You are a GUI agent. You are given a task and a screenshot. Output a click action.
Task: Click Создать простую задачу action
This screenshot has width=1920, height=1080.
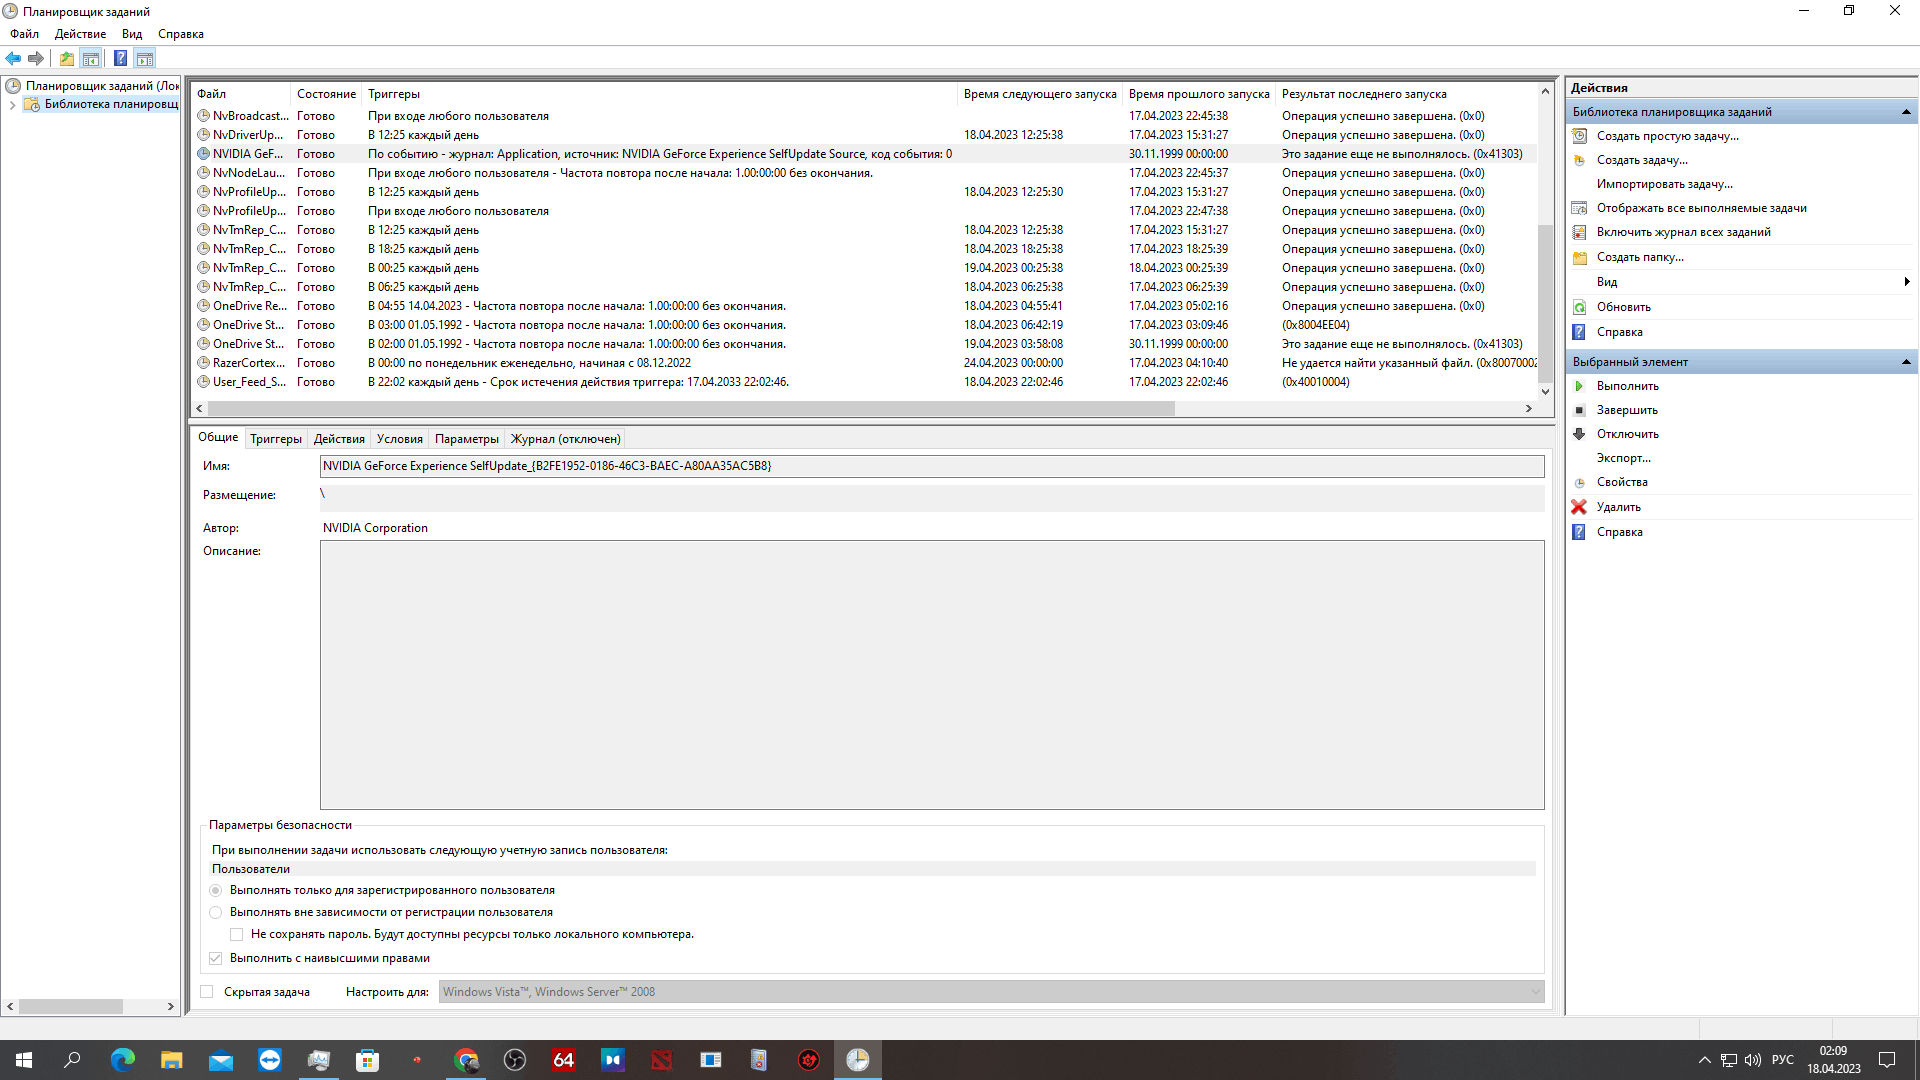[x=1667, y=136]
